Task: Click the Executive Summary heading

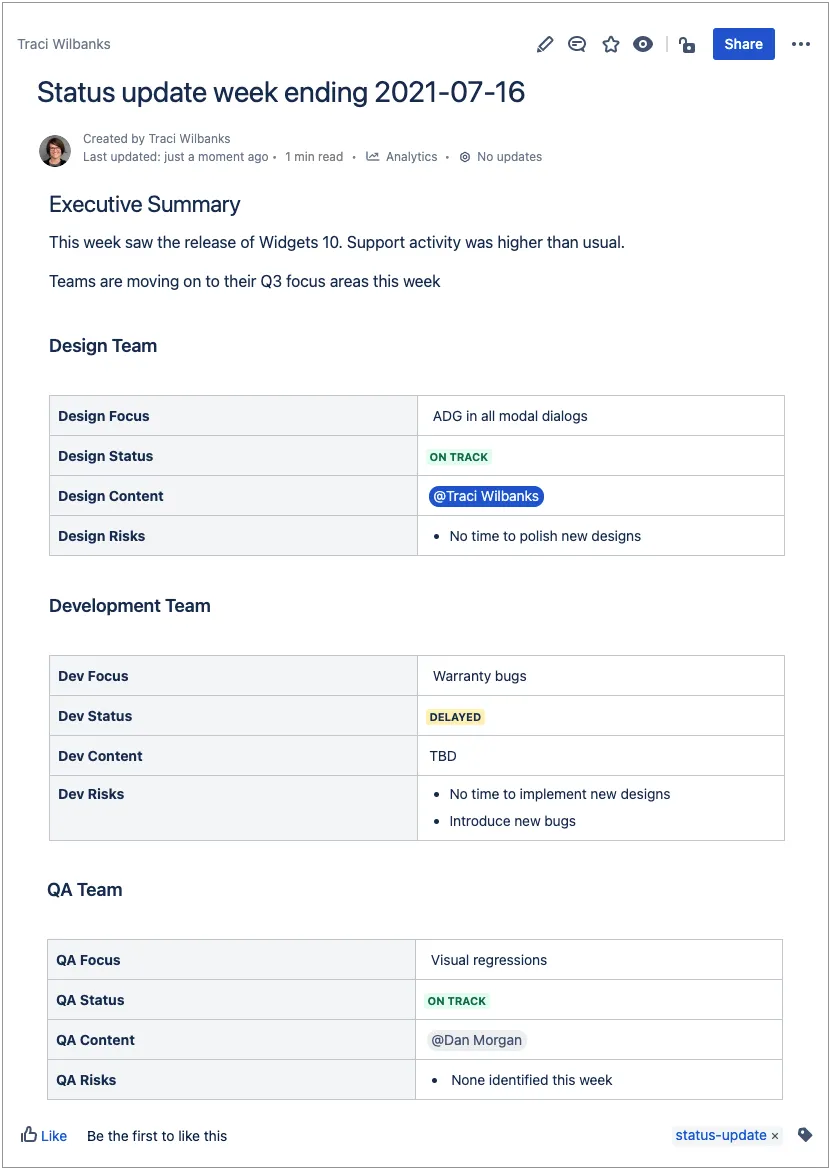Action: tap(145, 204)
